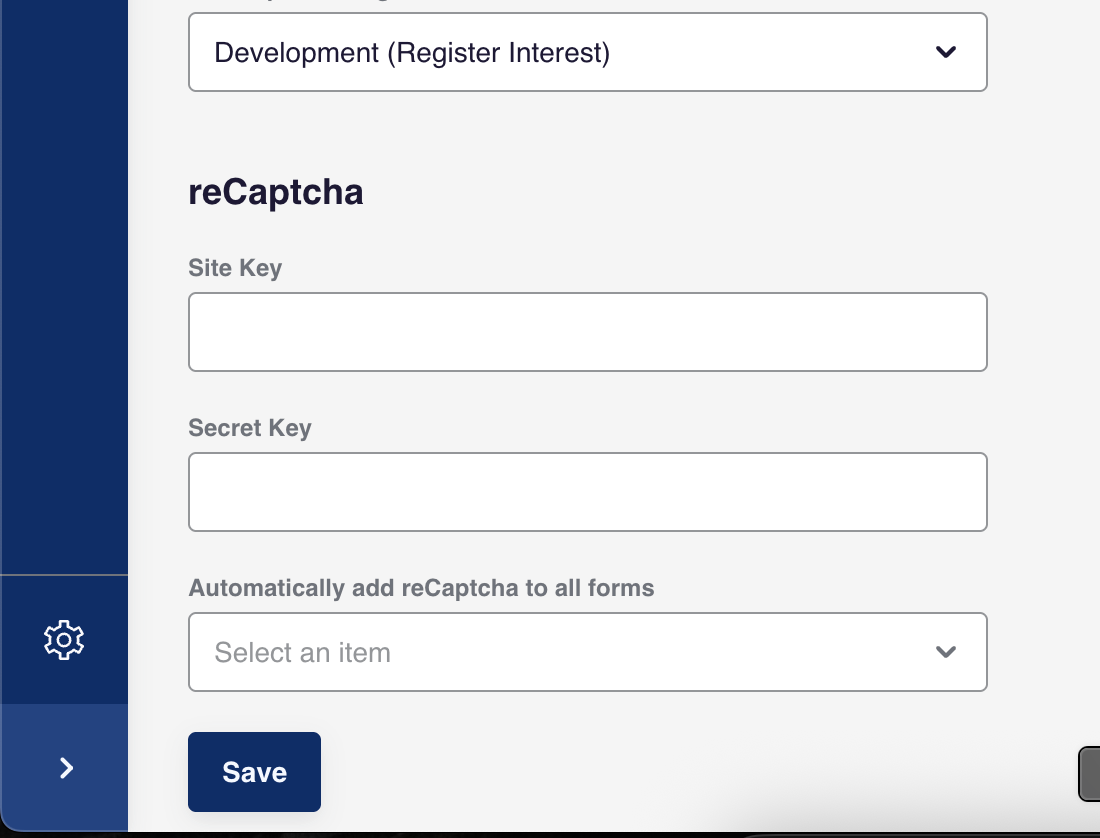Image resolution: width=1100 pixels, height=838 pixels.
Task: Open the Development (Register Interest) dropdown
Action: point(587,52)
